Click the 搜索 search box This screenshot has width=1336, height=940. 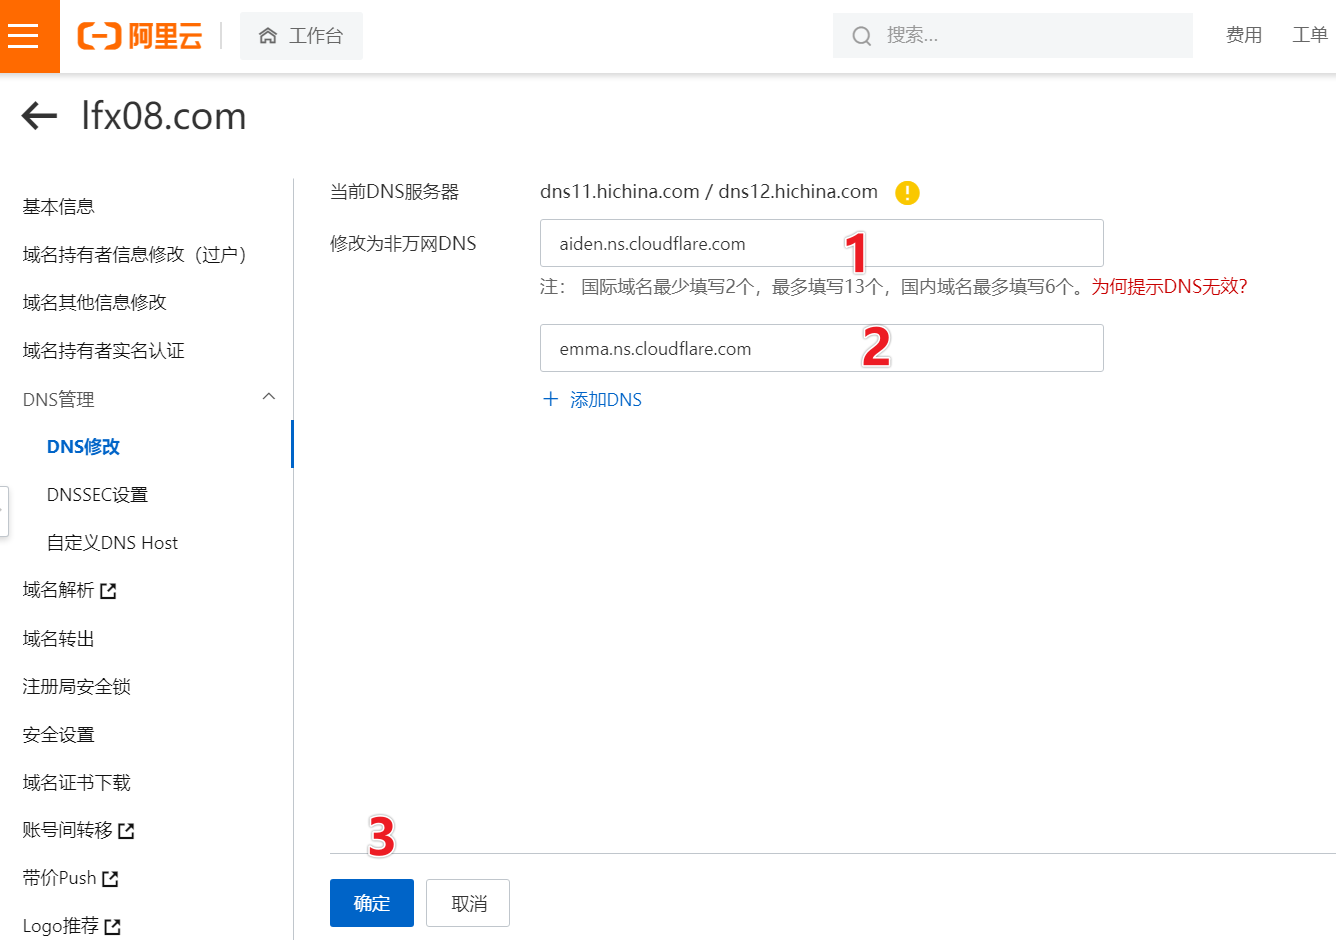1013,36
